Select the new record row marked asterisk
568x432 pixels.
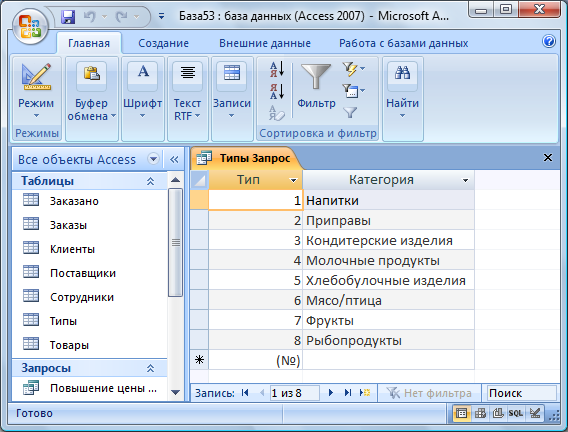tap(200, 360)
